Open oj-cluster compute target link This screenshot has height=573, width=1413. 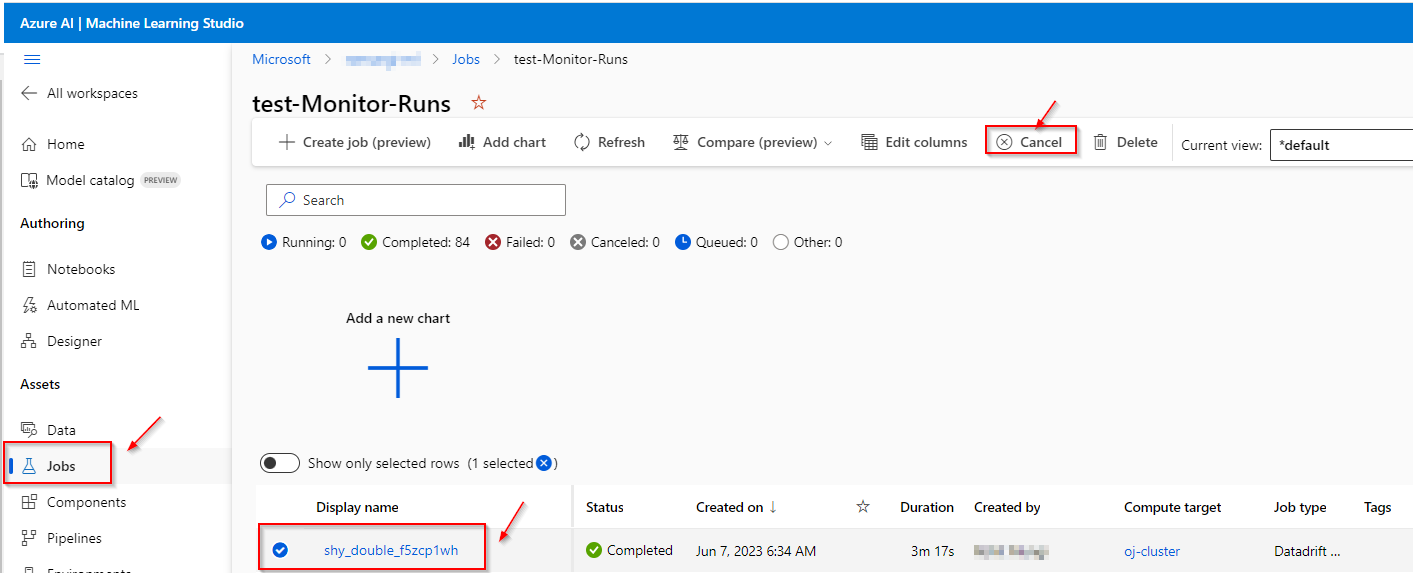pos(1152,551)
